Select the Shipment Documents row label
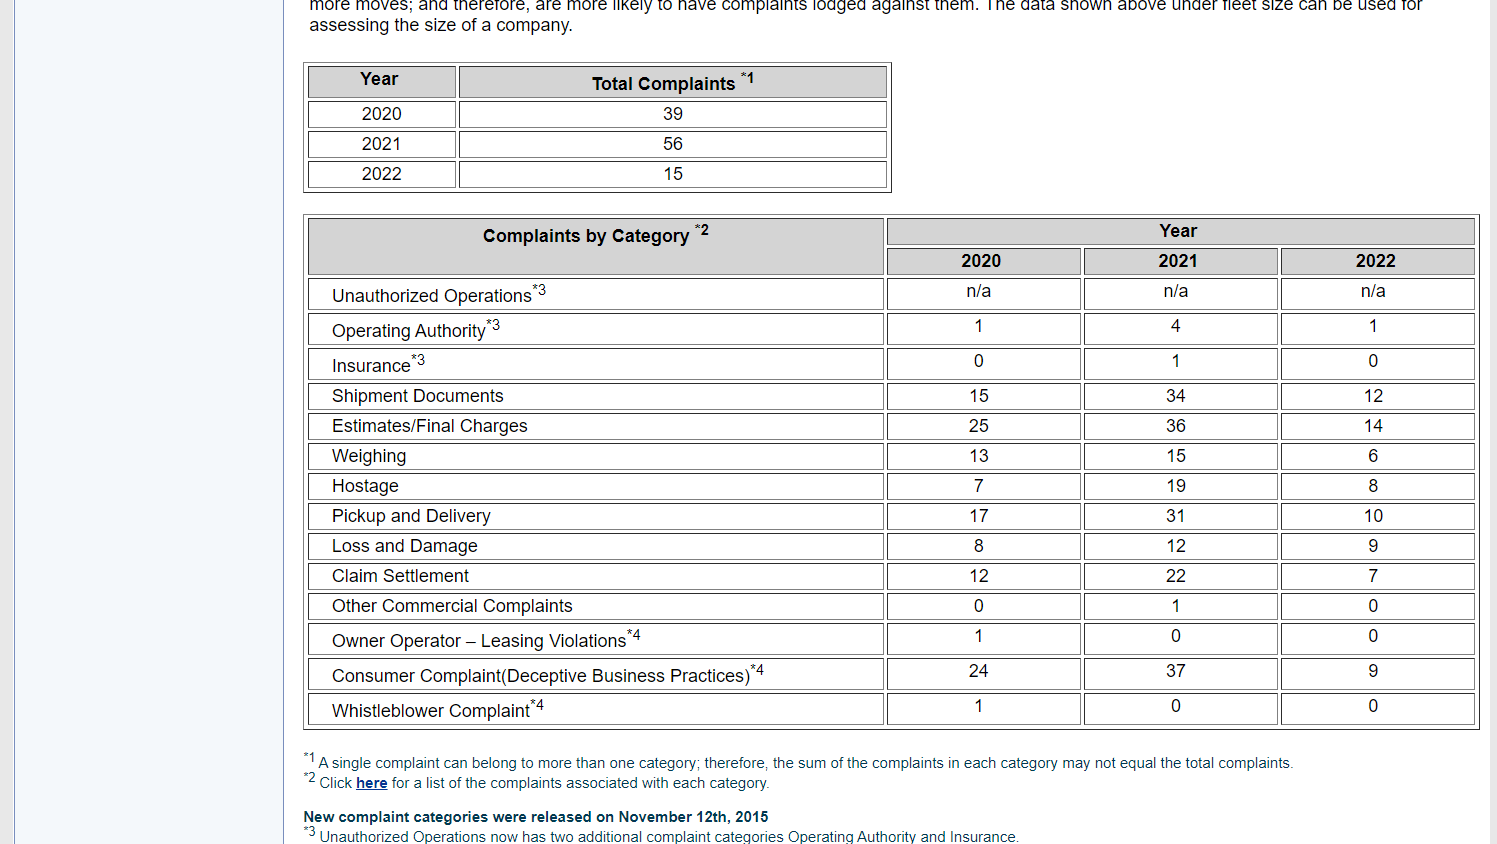 pyautogui.click(x=417, y=396)
